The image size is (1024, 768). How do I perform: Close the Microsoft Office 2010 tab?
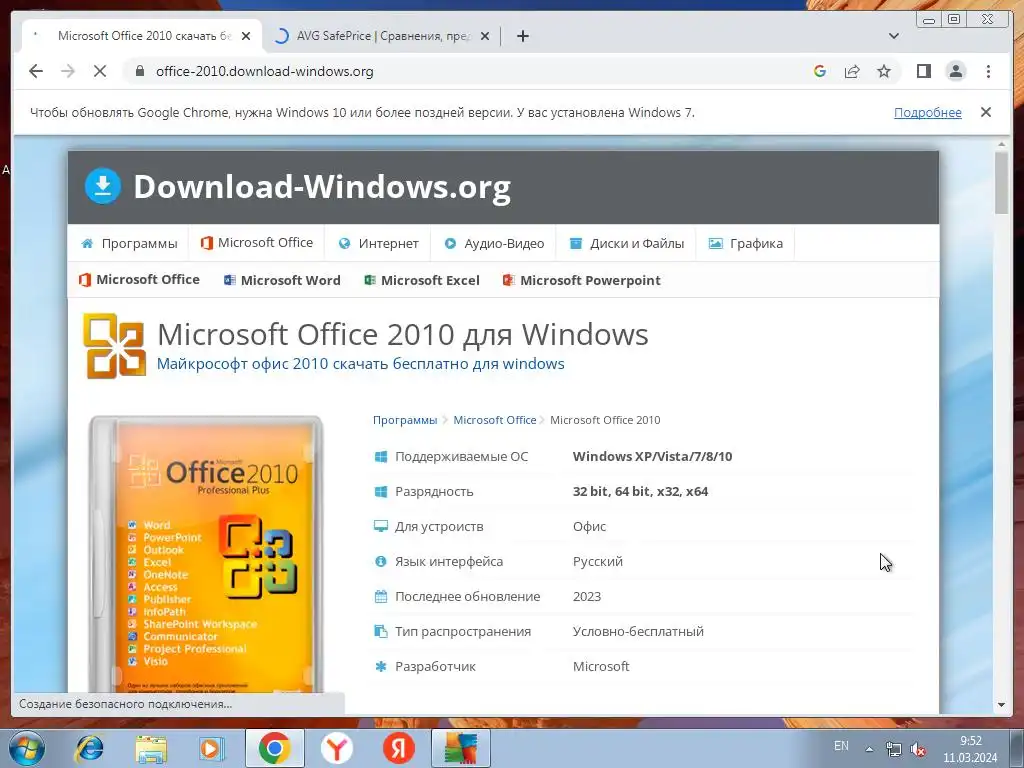(x=246, y=36)
